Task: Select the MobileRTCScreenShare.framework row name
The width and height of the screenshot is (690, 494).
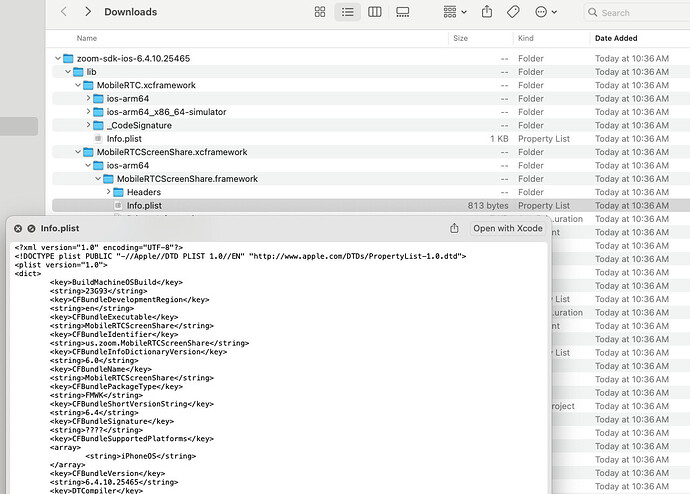Action: coord(187,179)
